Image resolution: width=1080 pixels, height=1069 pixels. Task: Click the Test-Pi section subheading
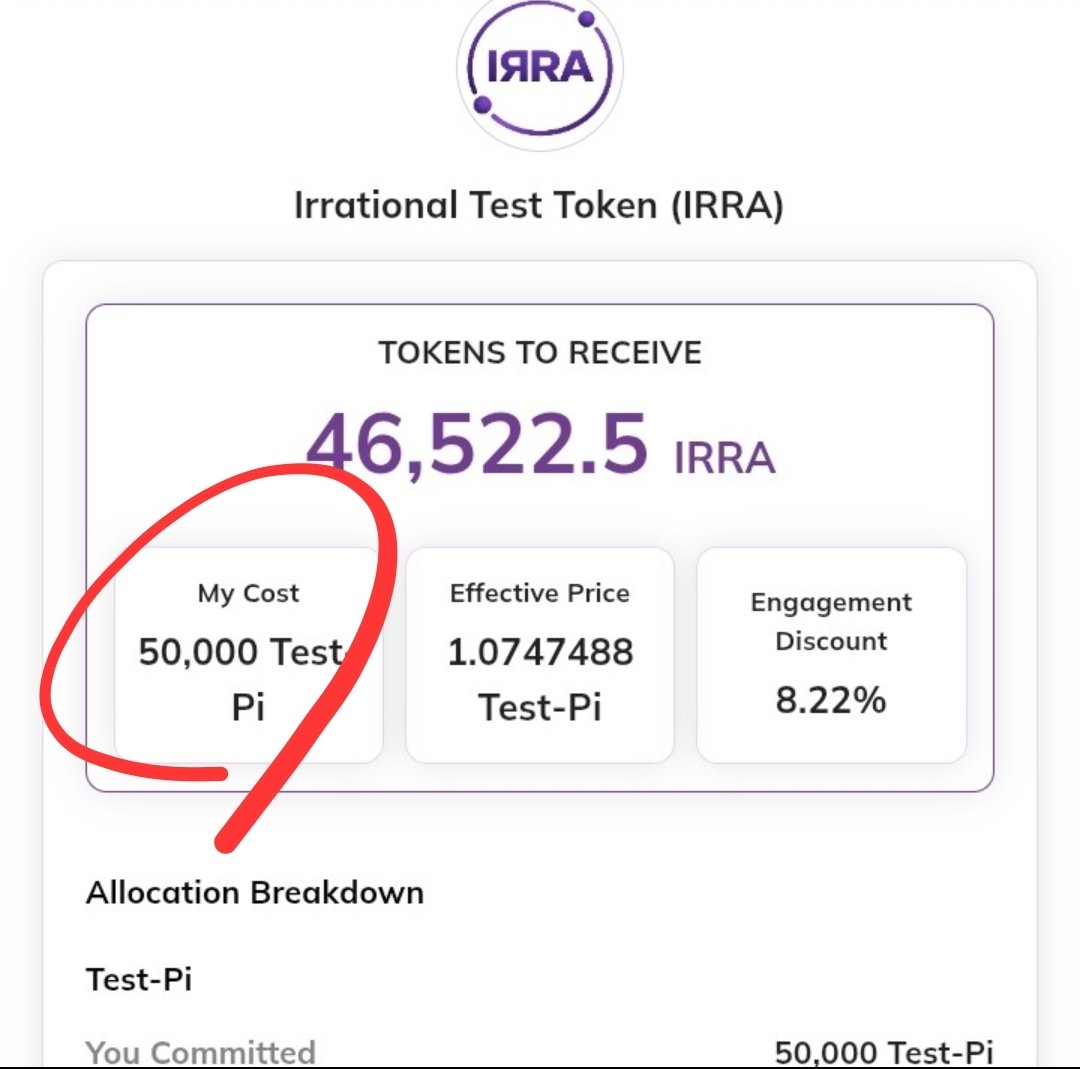tap(139, 979)
